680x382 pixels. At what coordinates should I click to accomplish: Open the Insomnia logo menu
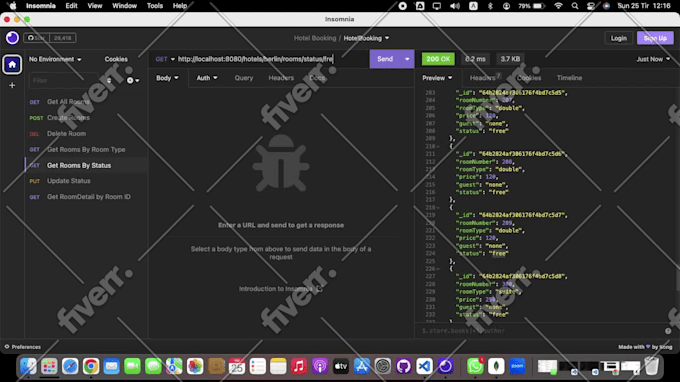coord(12,38)
